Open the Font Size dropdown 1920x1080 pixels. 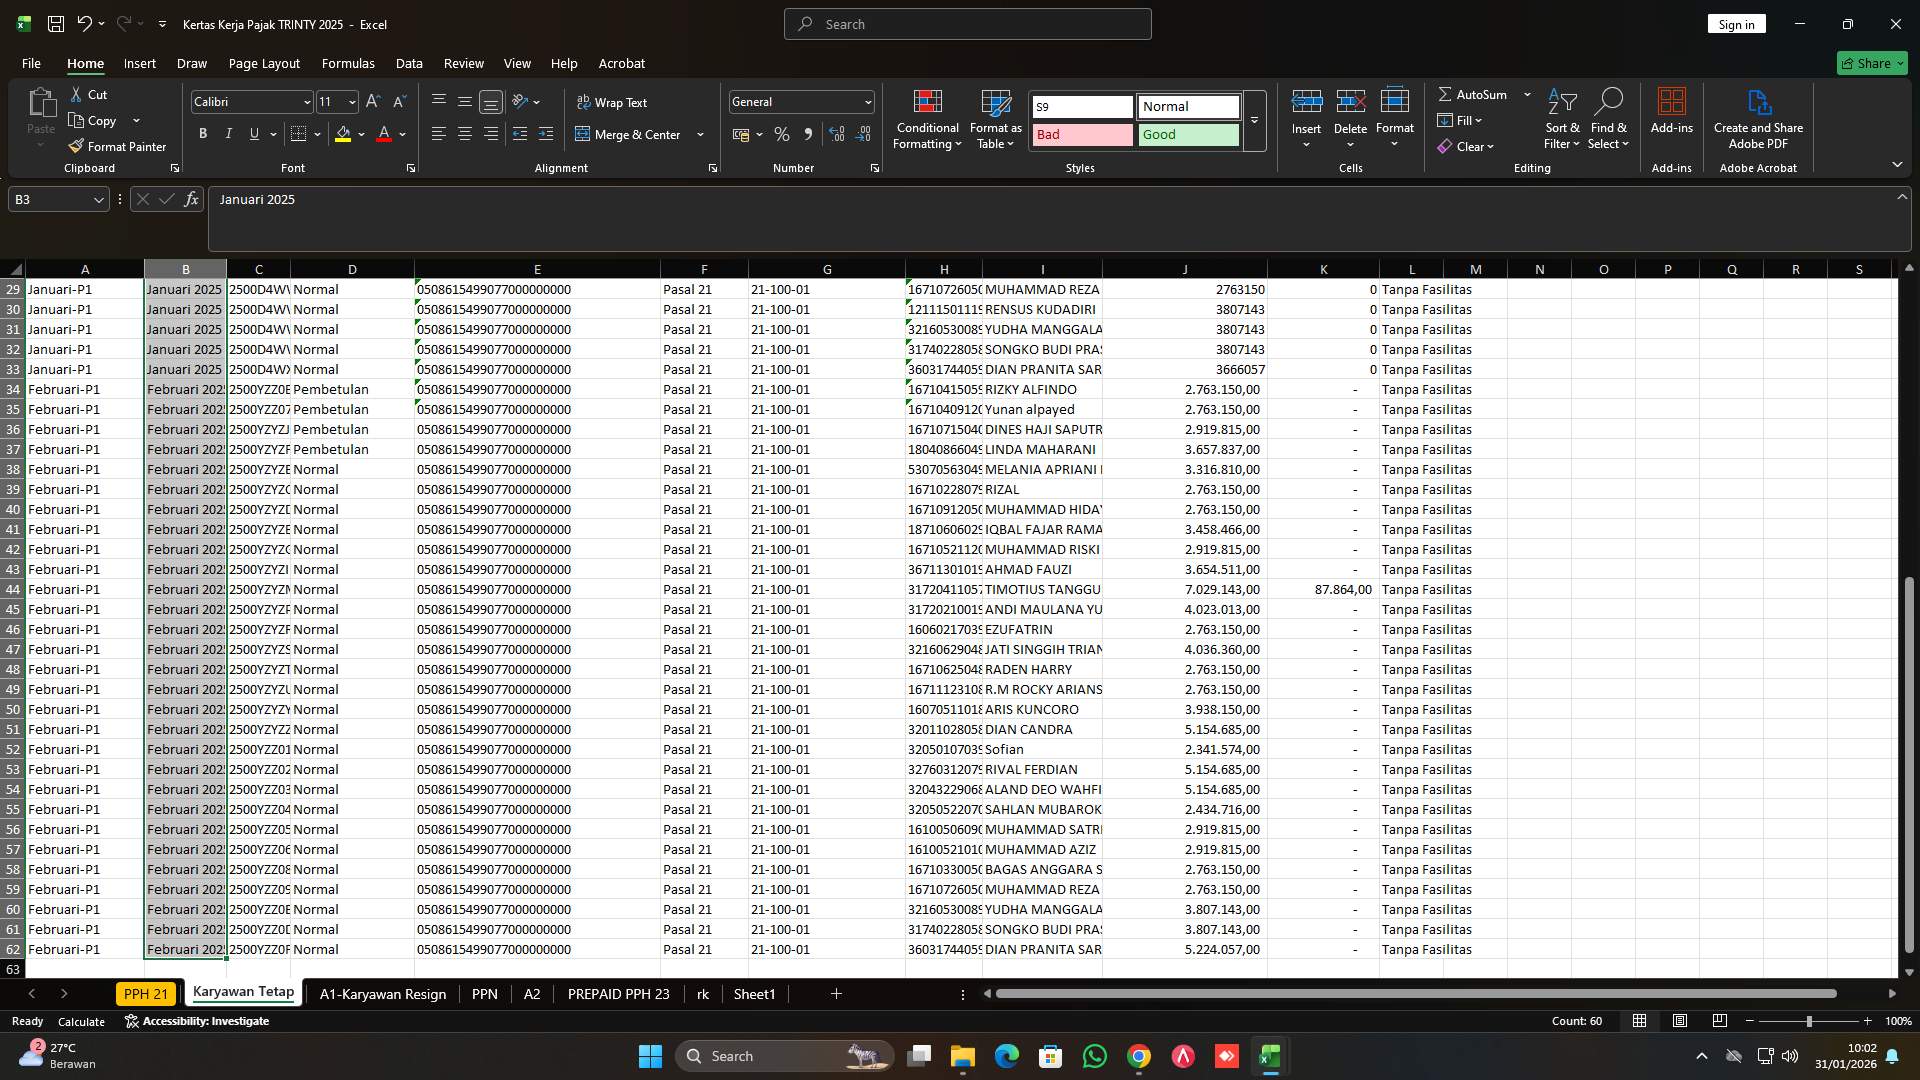(x=351, y=101)
